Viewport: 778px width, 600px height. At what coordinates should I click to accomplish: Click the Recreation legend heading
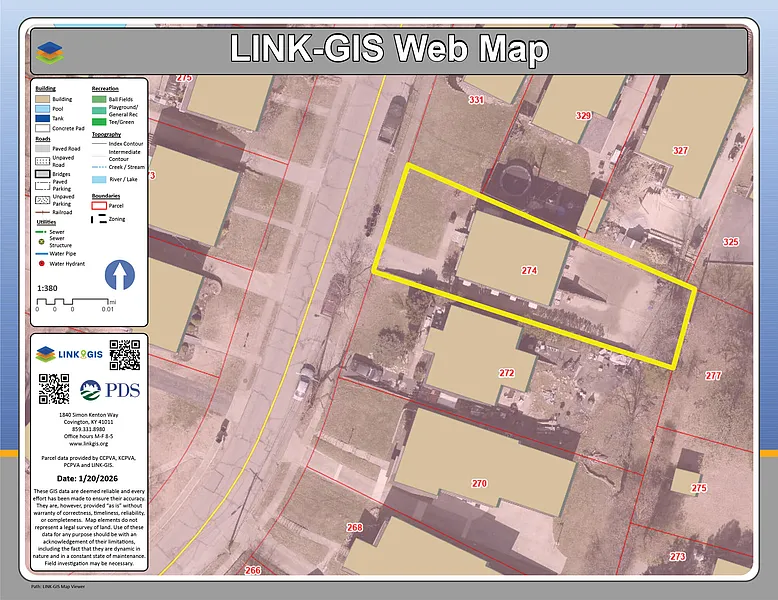pyautogui.click(x=105, y=88)
